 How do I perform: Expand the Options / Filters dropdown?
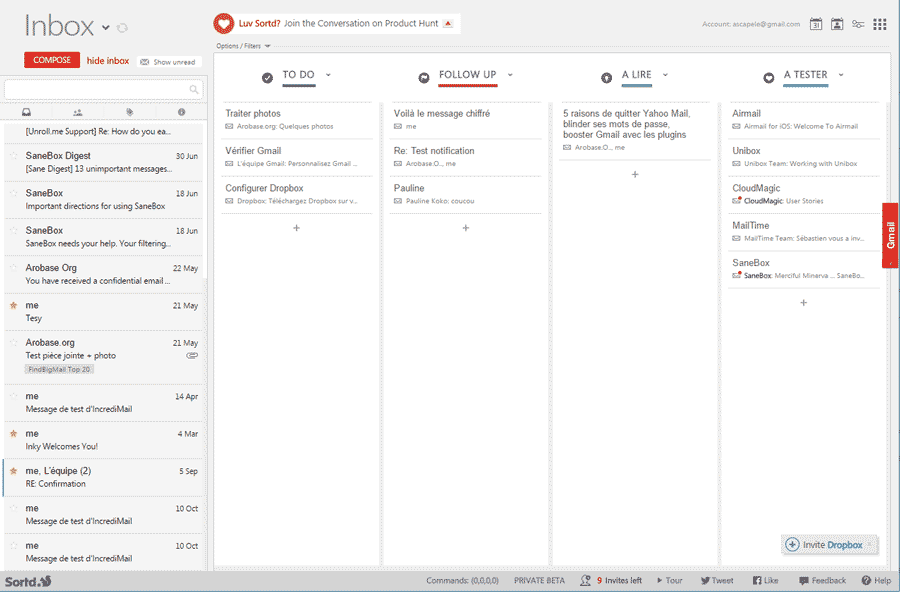[x=243, y=46]
